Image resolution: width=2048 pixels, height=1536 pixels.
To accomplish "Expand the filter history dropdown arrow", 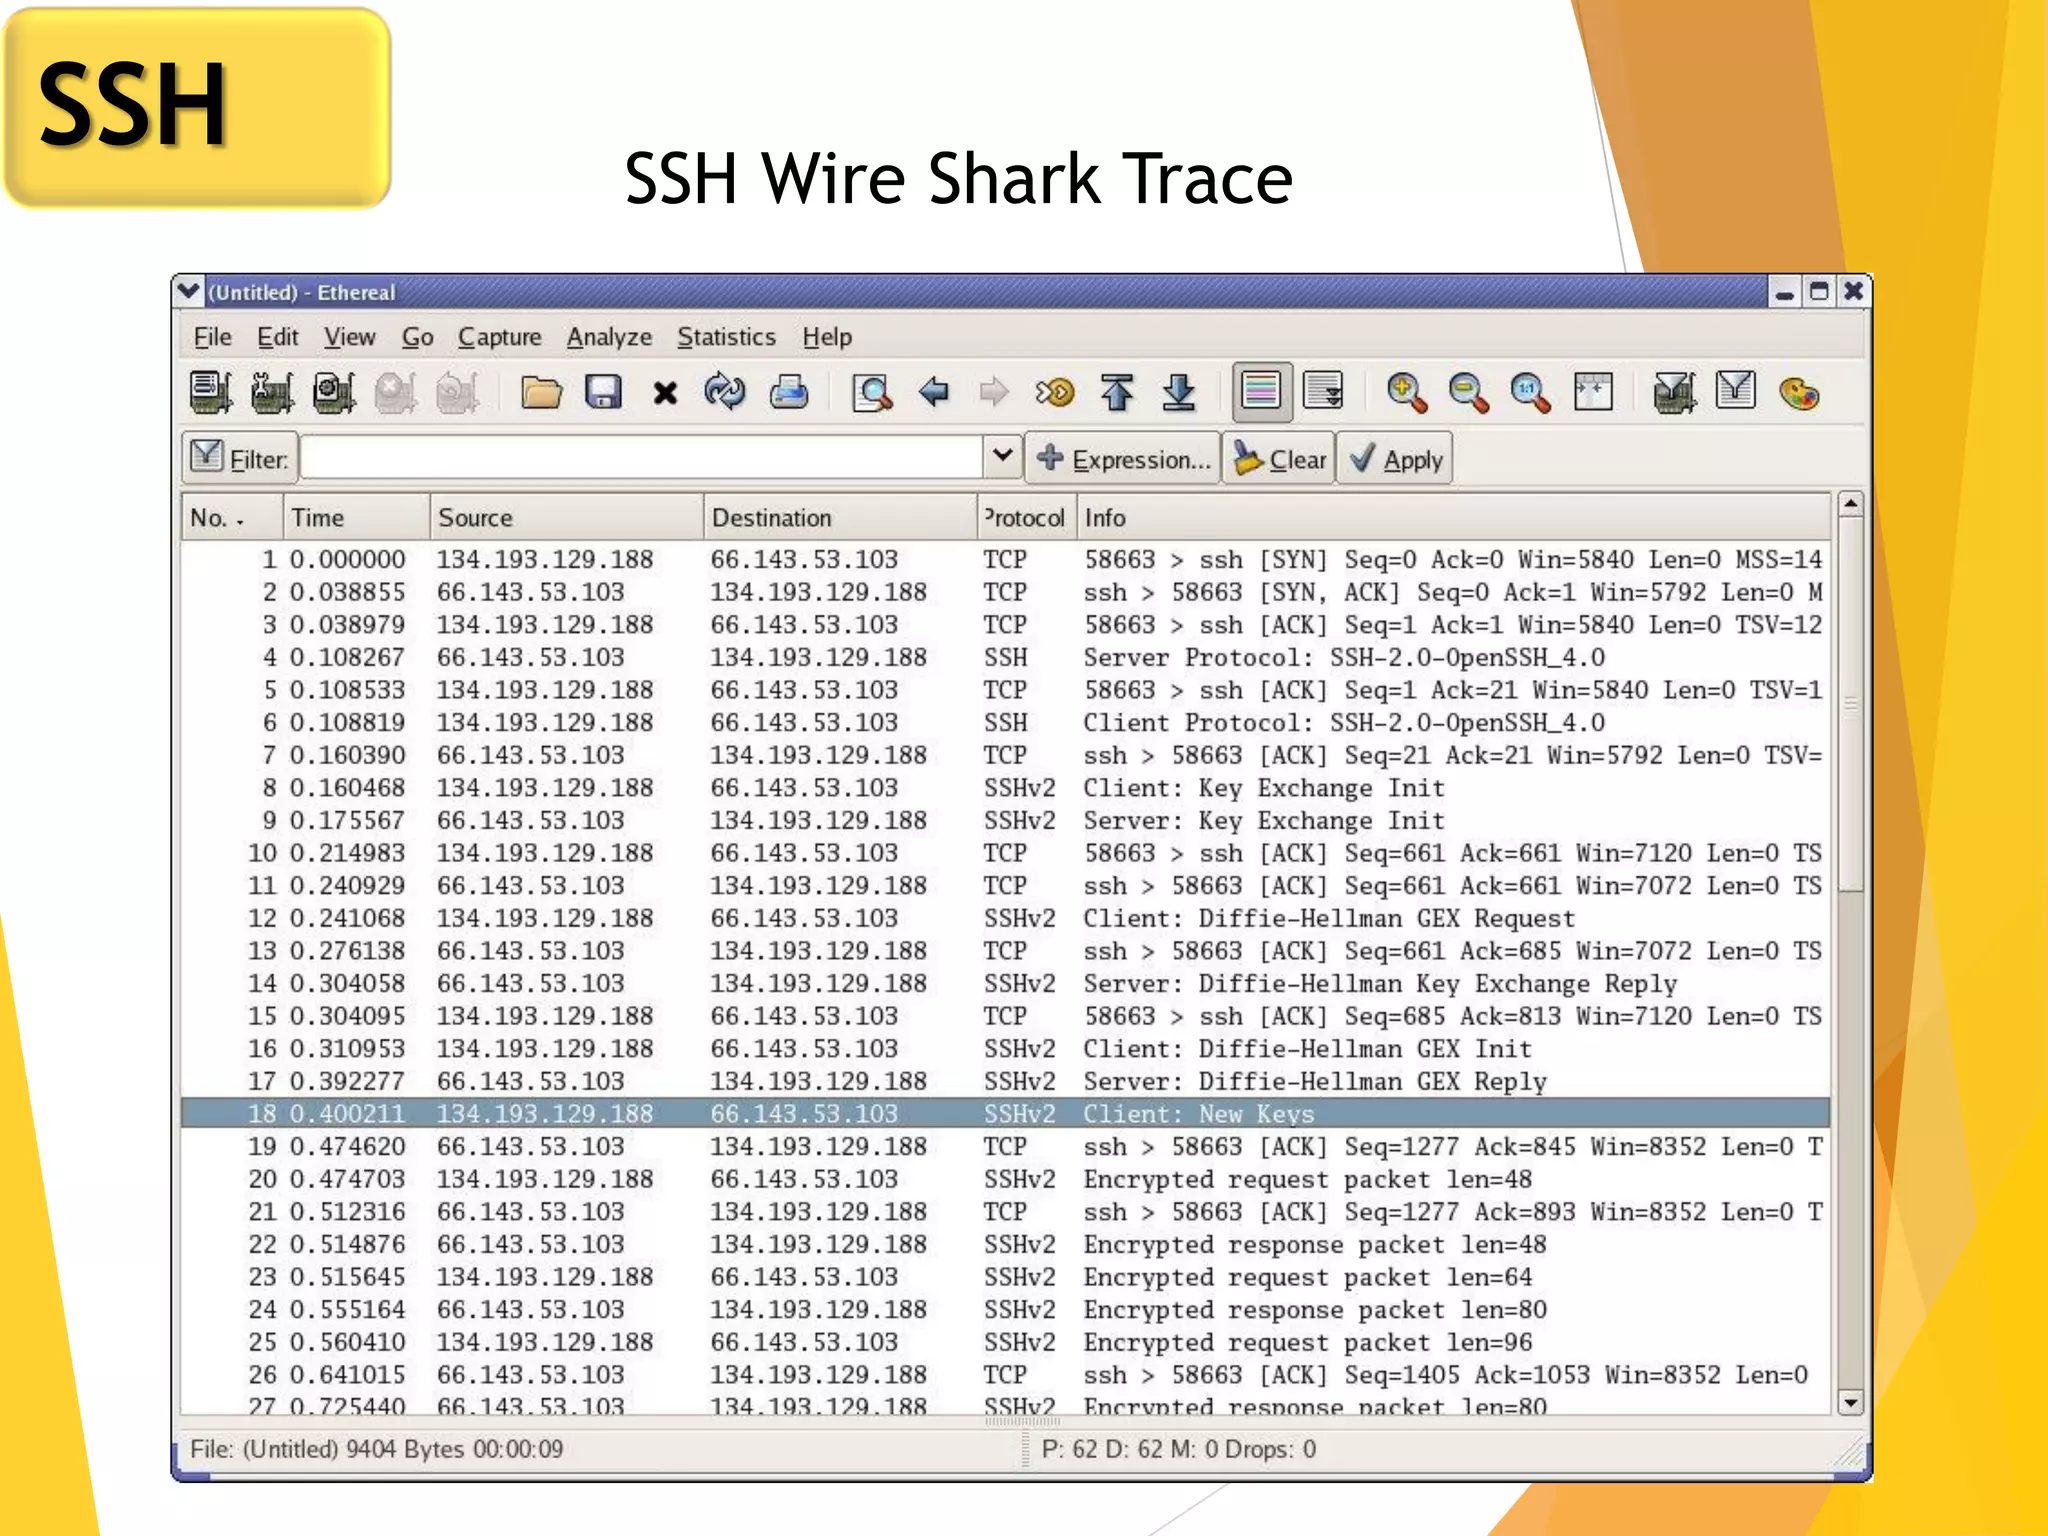I will (x=1002, y=457).
